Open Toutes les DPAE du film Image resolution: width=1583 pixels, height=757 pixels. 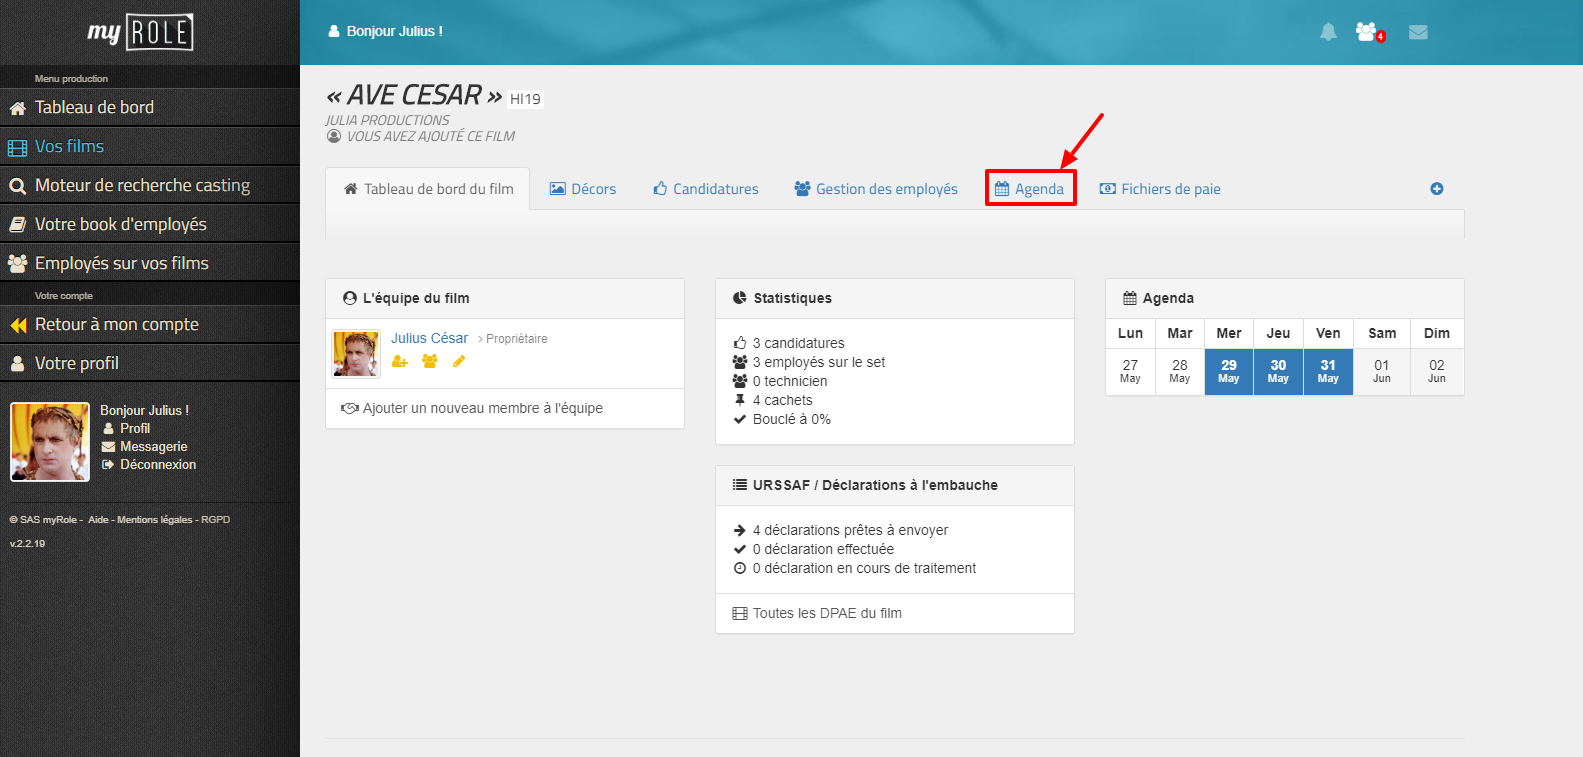click(817, 613)
